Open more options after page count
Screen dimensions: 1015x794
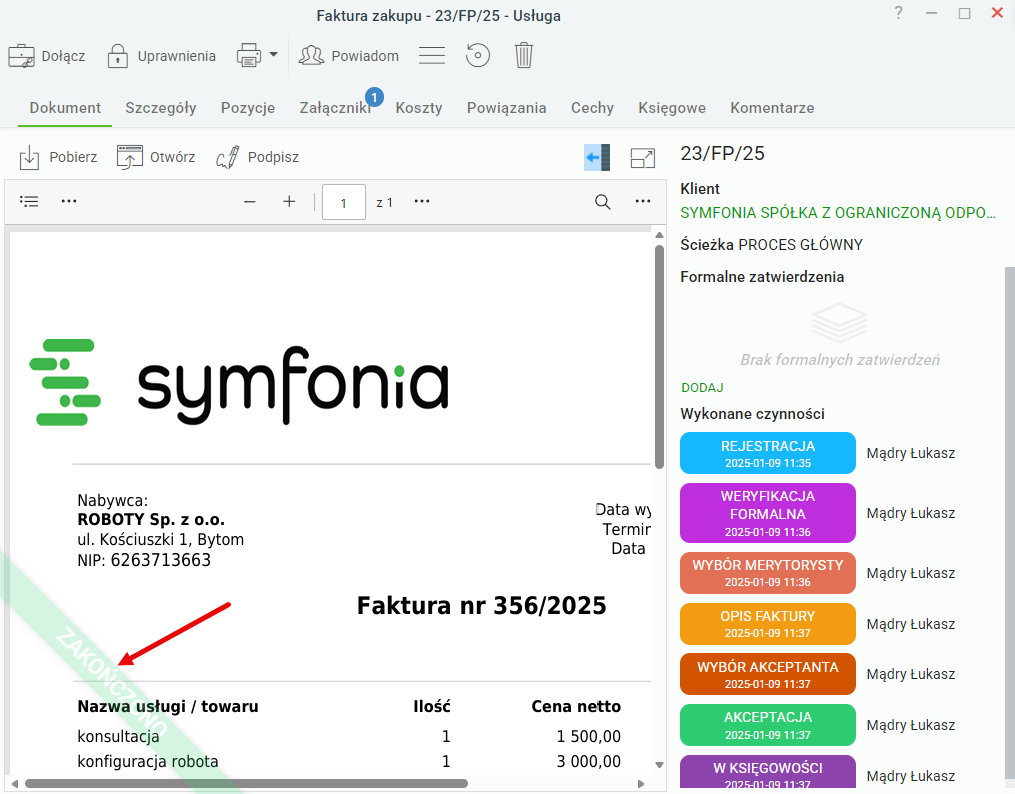(422, 201)
